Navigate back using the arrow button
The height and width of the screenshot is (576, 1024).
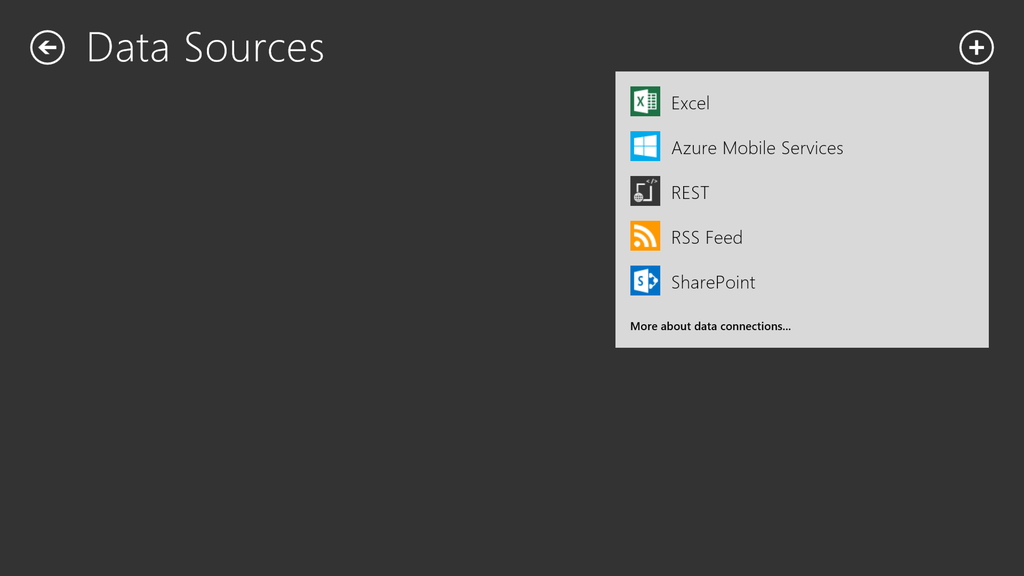[x=47, y=47]
